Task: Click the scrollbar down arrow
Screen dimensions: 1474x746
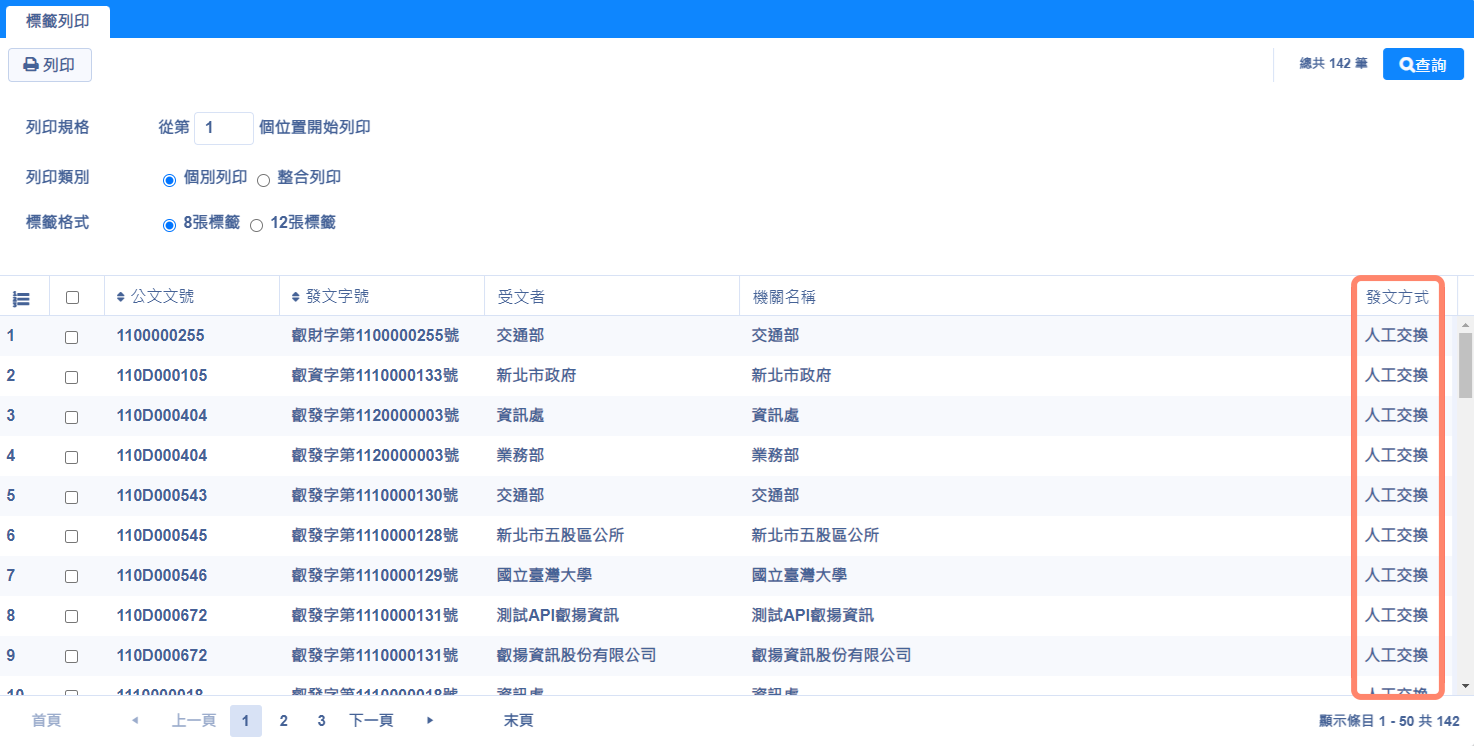Action: pyautogui.click(x=1466, y=686)
